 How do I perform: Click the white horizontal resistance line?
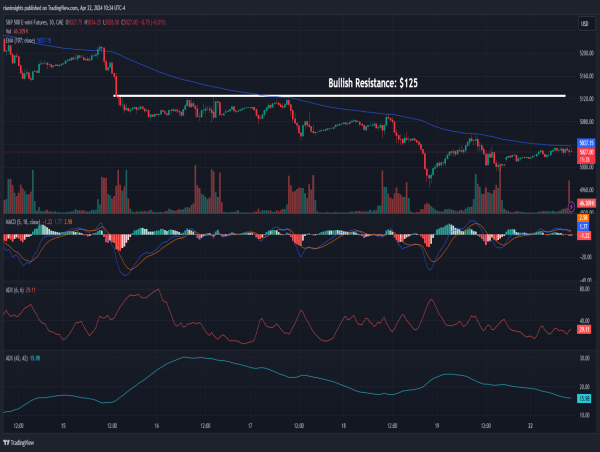[x=340, y=96]
